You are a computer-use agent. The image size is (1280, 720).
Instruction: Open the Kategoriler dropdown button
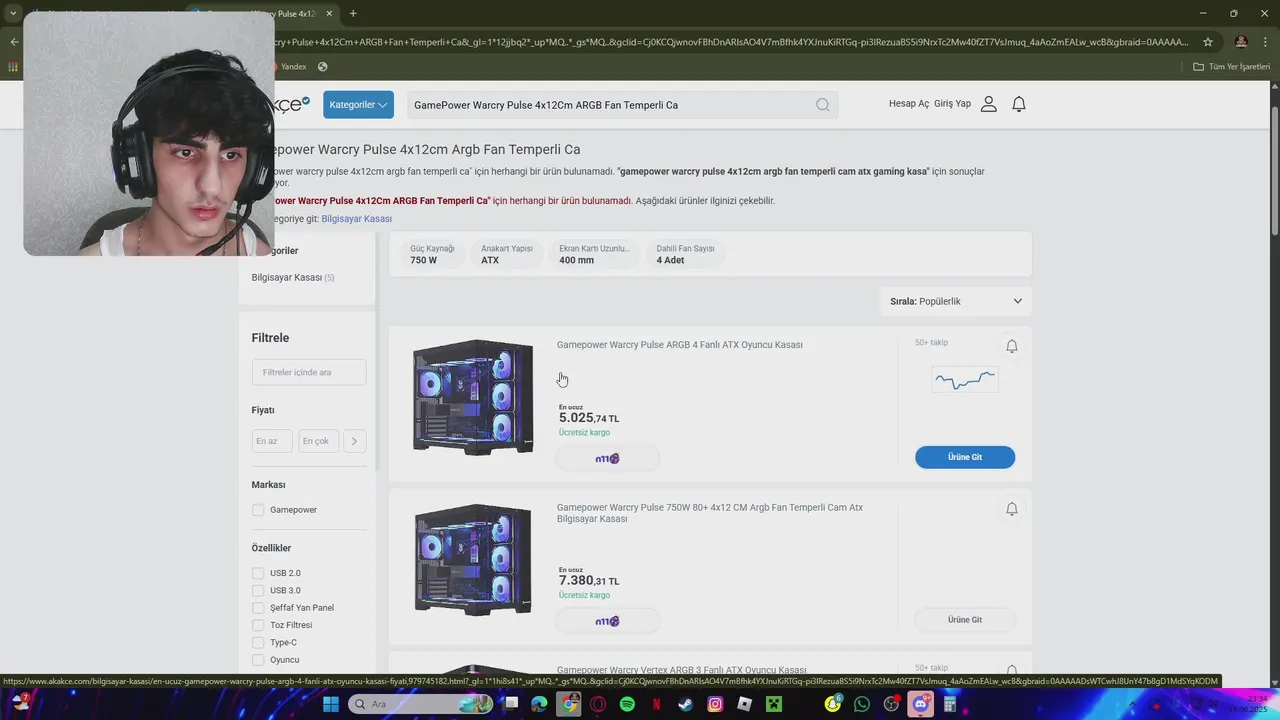[358, 105]
